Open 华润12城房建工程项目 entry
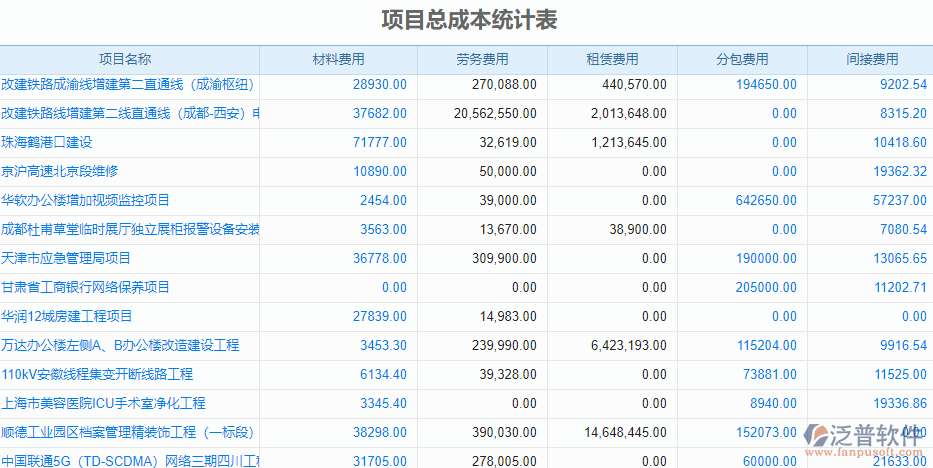 [x=67, y=317]
